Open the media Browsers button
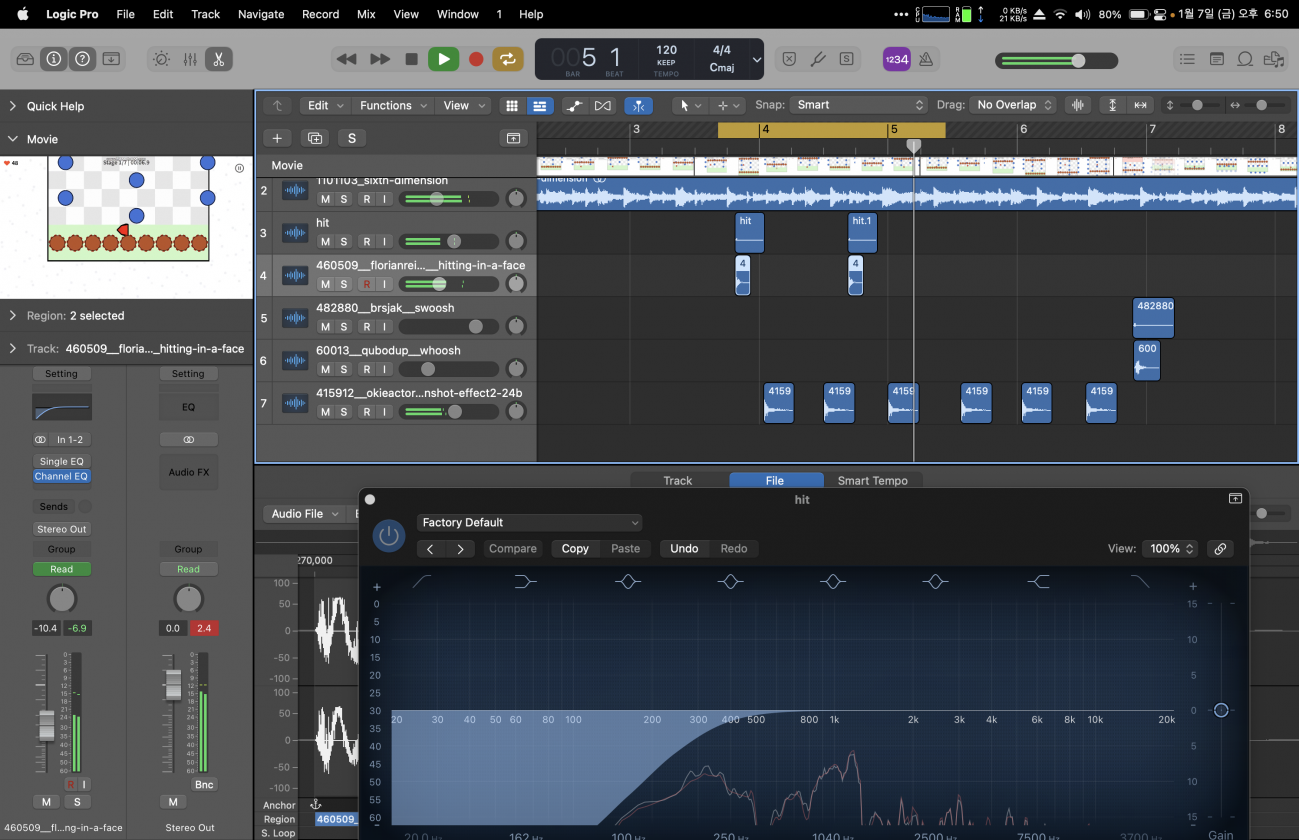 coord(1274,59)
